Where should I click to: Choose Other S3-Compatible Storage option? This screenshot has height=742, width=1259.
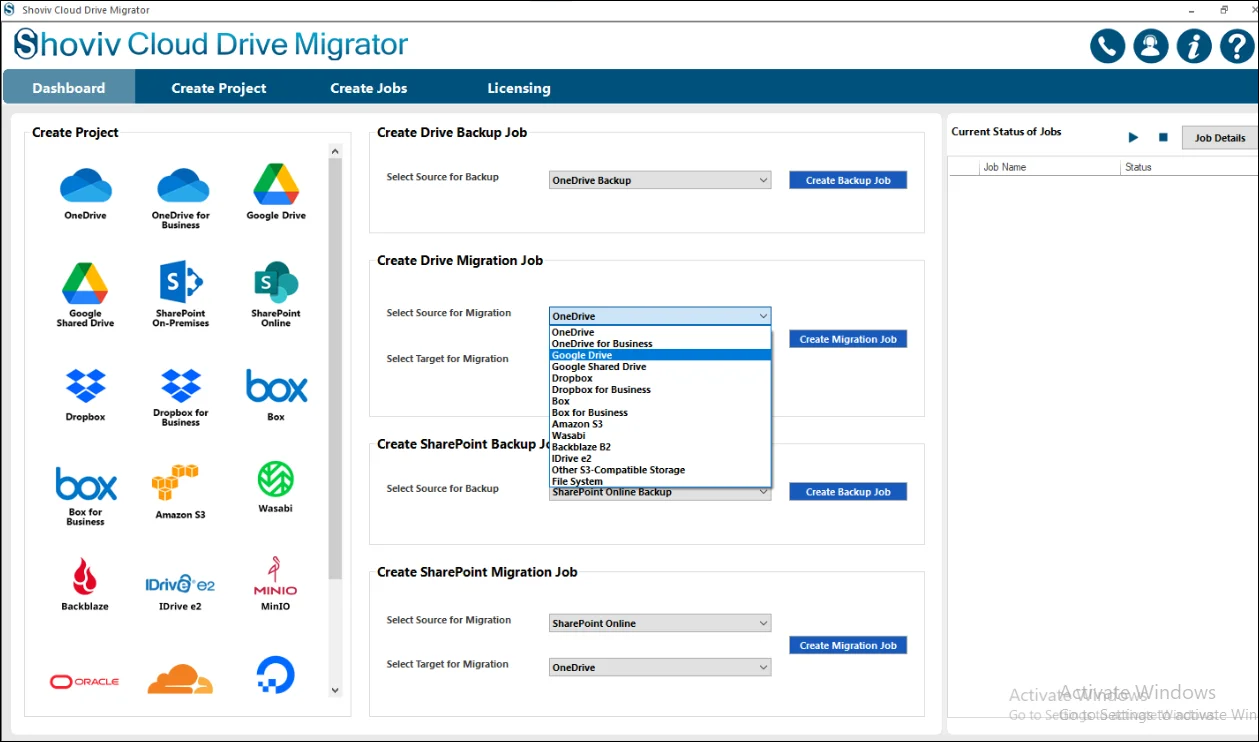pos(660,470)
